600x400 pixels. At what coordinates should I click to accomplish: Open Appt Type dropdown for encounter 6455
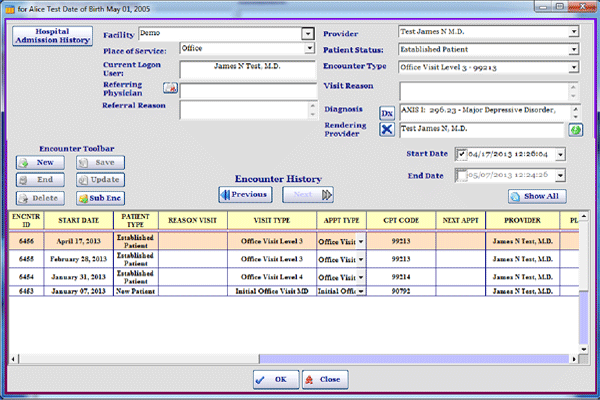coord(360,259)
